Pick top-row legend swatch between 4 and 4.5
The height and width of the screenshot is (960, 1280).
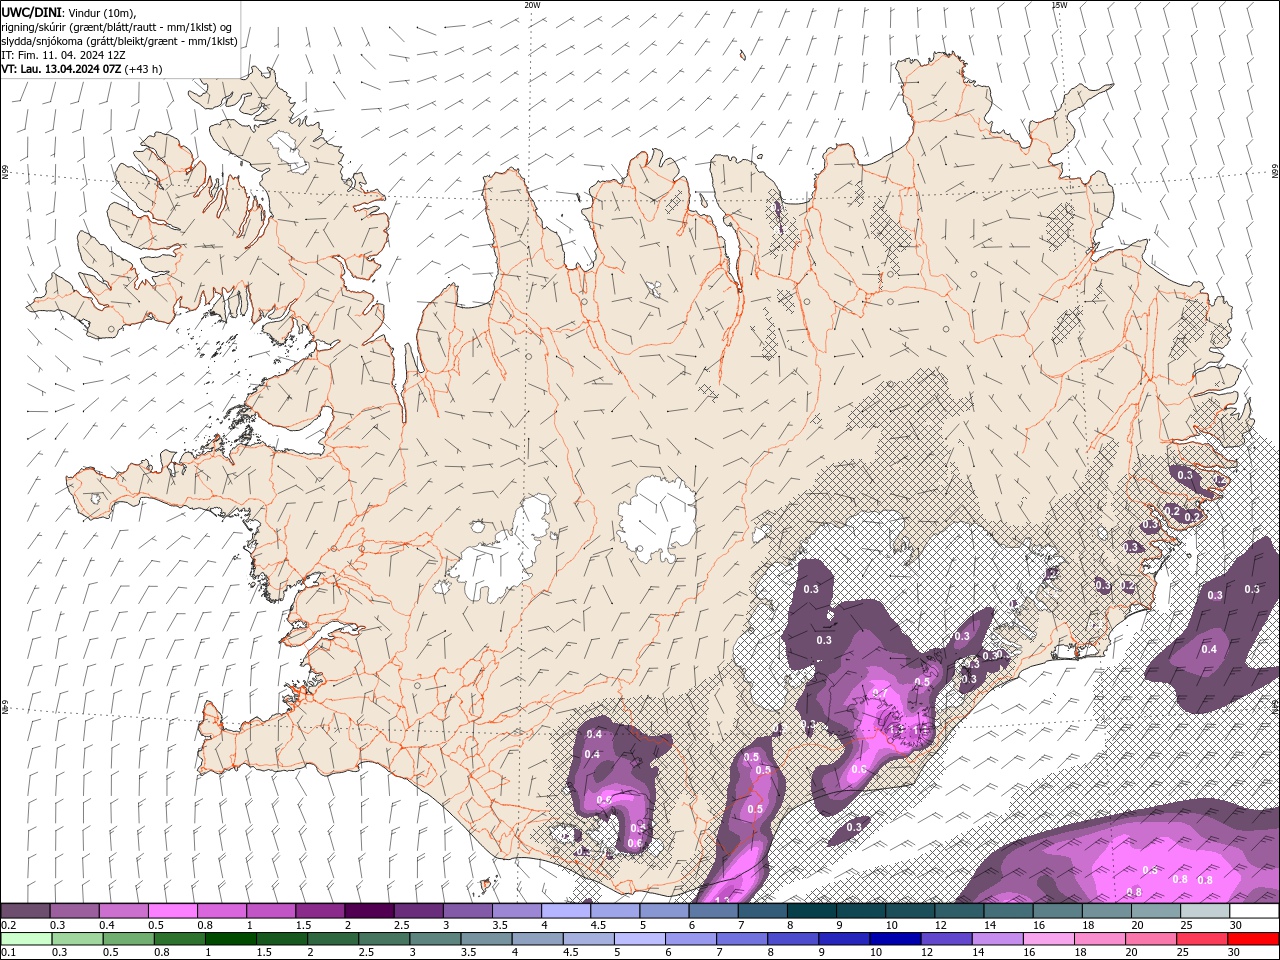point(566,911)
